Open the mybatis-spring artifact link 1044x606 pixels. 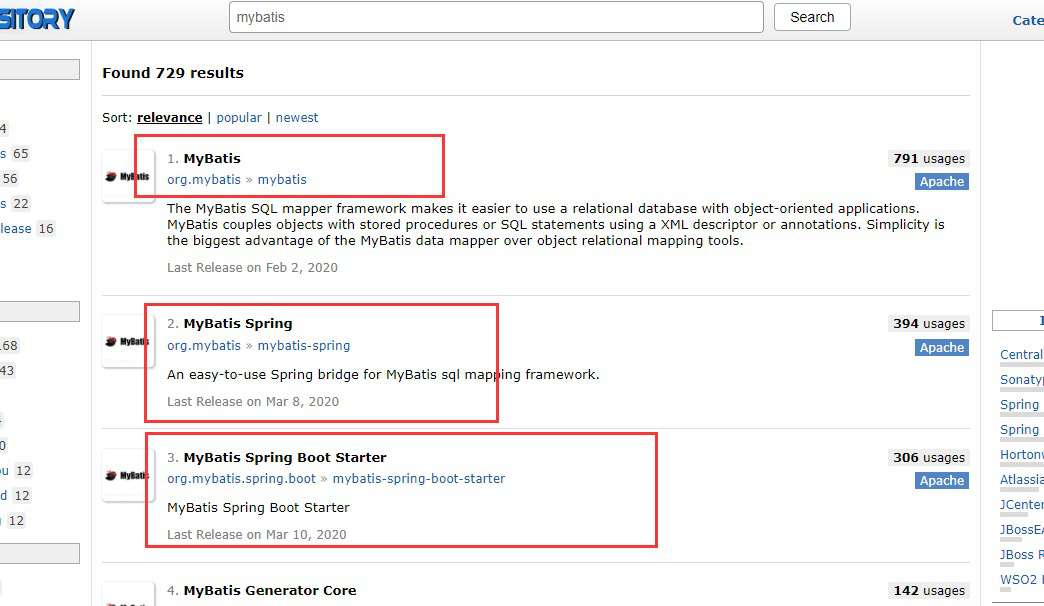click(304, 346)
